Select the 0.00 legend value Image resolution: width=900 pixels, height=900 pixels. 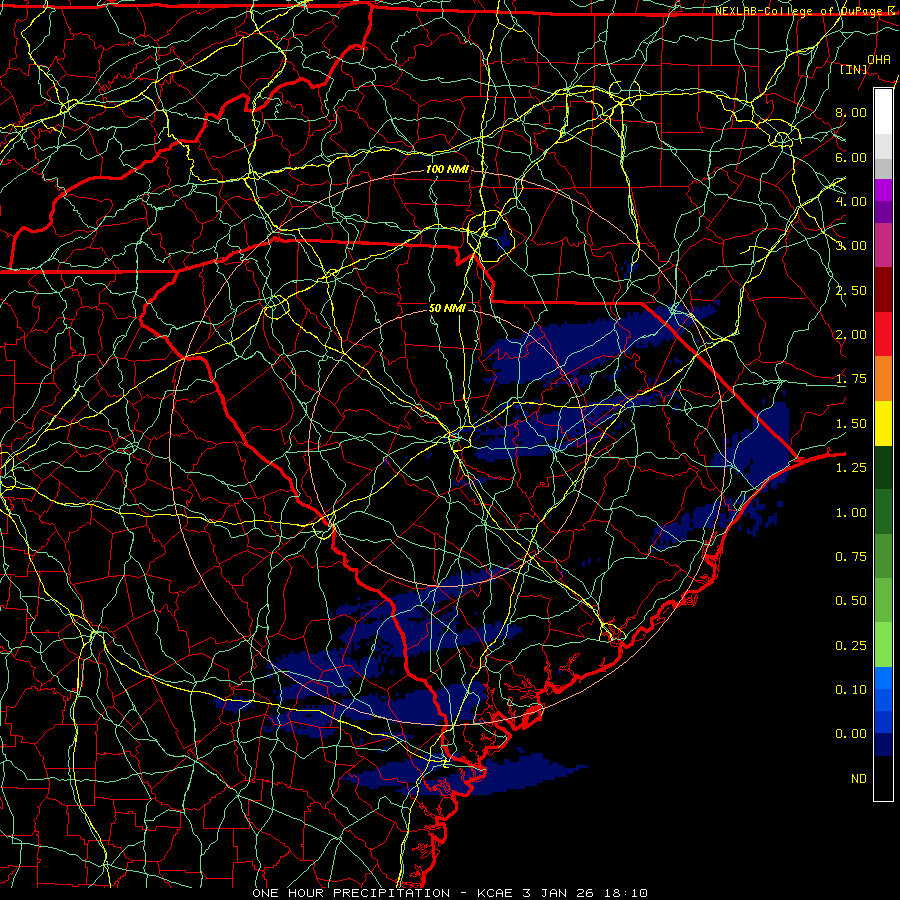(851, 734)
